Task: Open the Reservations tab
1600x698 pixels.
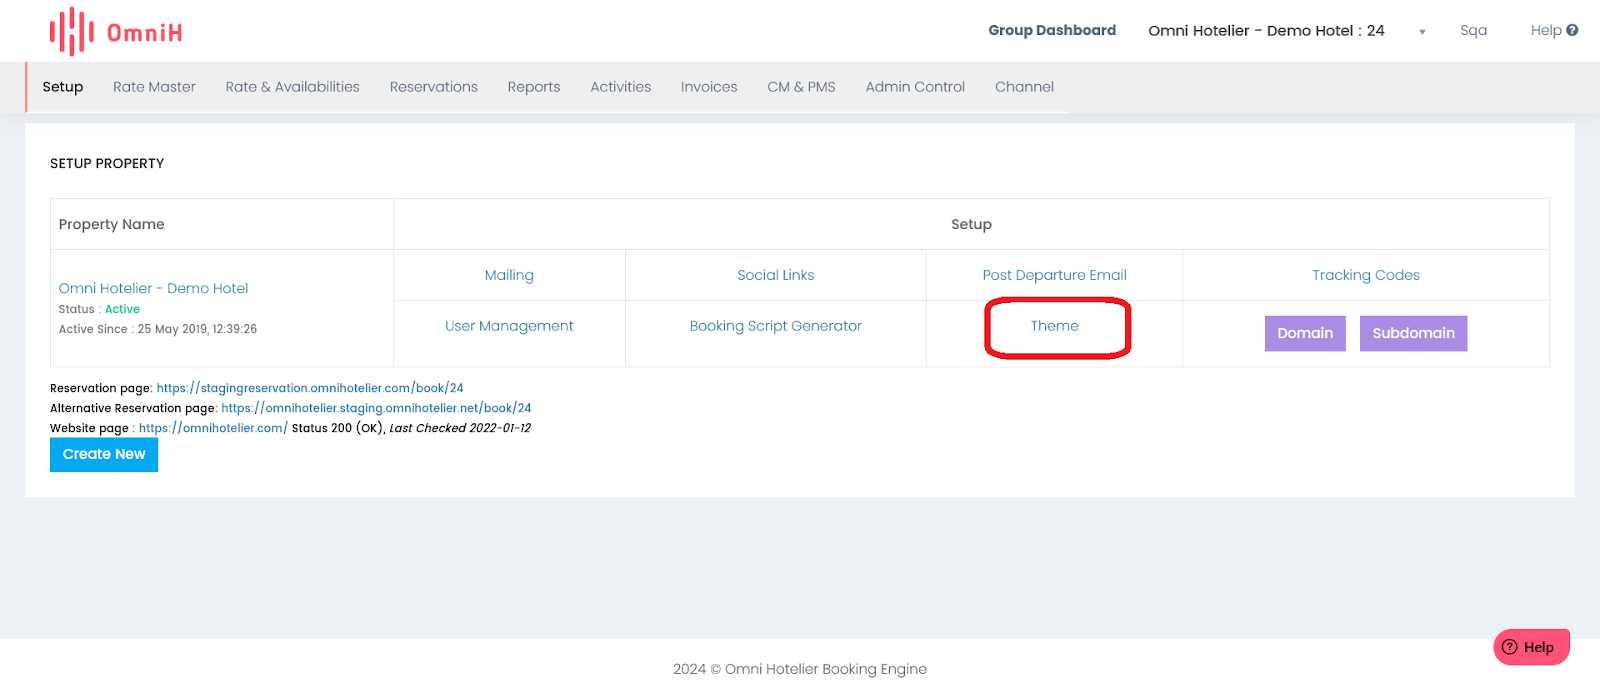Action: tap(434, 87)
